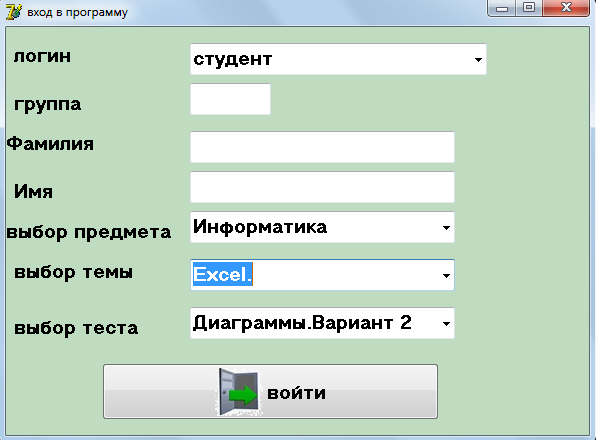Click the Delphi app icon in title bar
The image size is (596, 440).
point(13,12)
